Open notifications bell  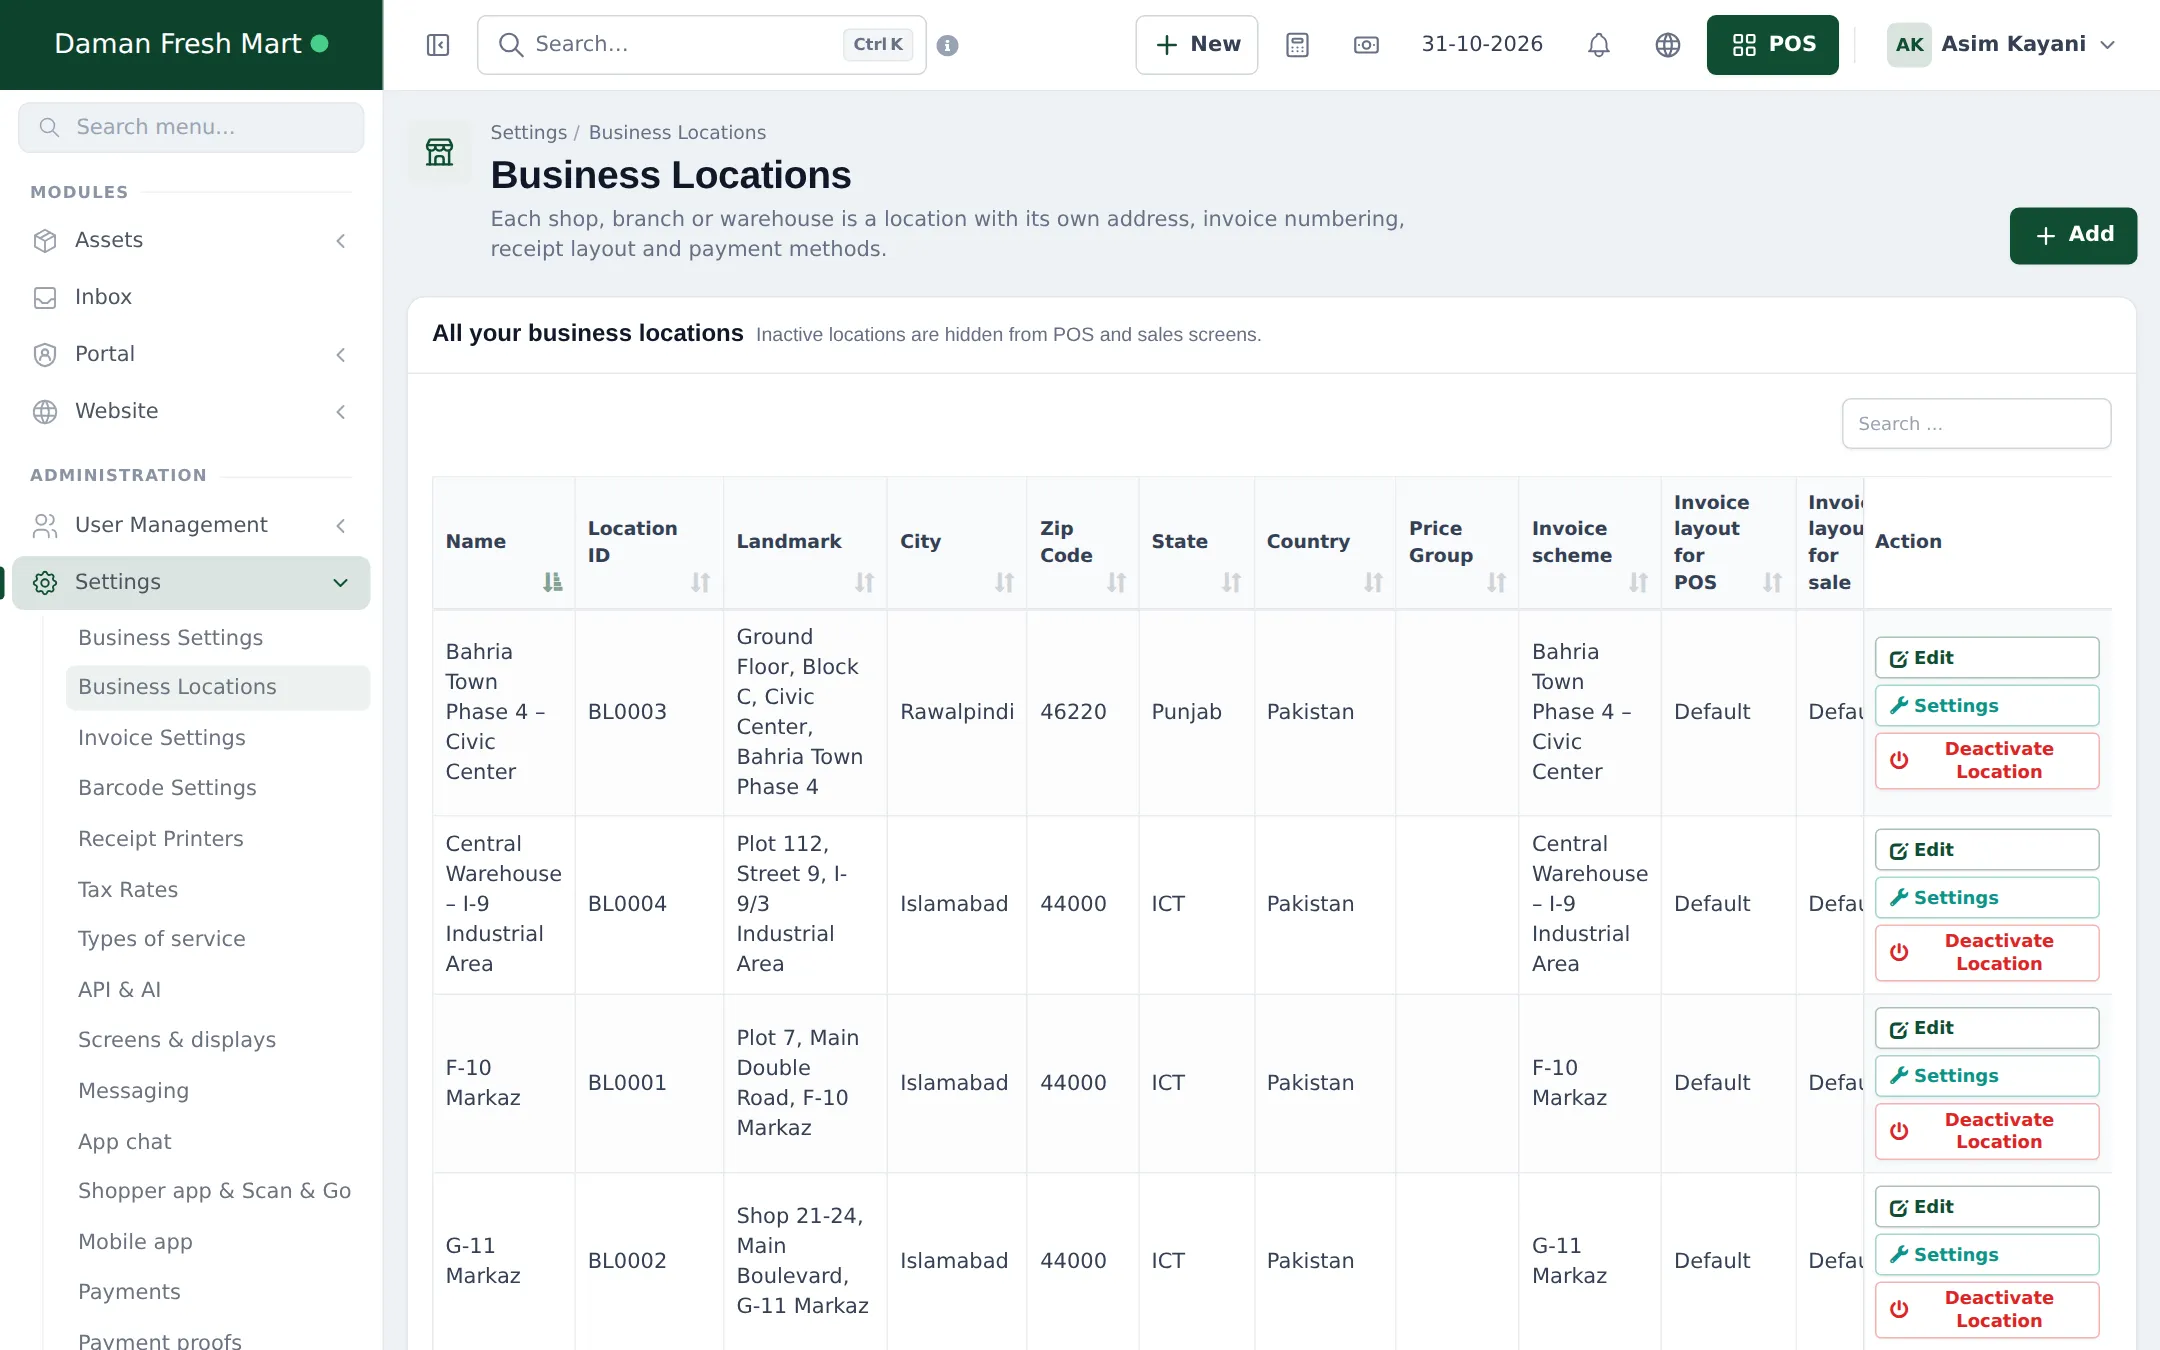pos(1599,45)
